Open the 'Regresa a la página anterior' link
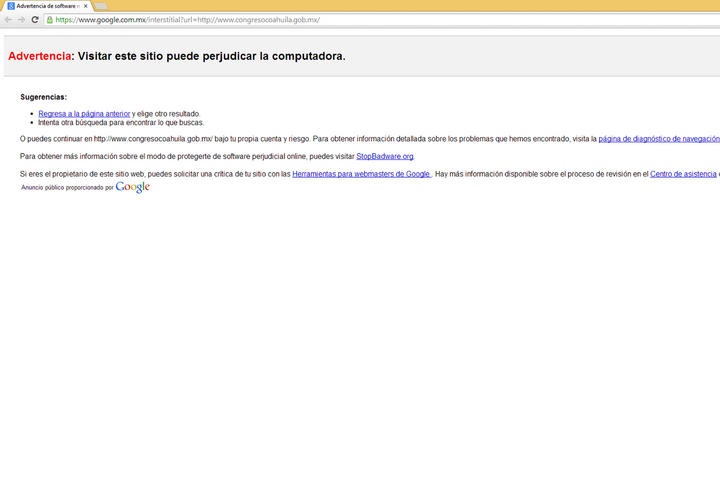Viewport: 720px width, 480px height. [x=84, y=114]
